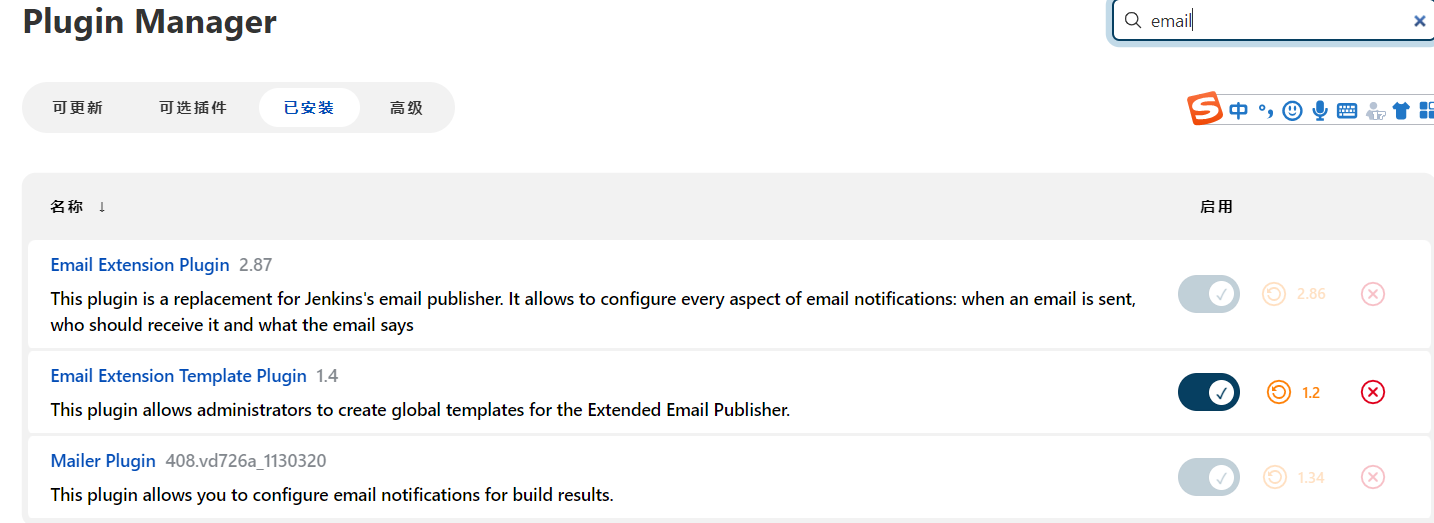The image size is (1434, 523).
Task: Toggle the Email Extension Plugin switch
Action: pos(1208,294)
